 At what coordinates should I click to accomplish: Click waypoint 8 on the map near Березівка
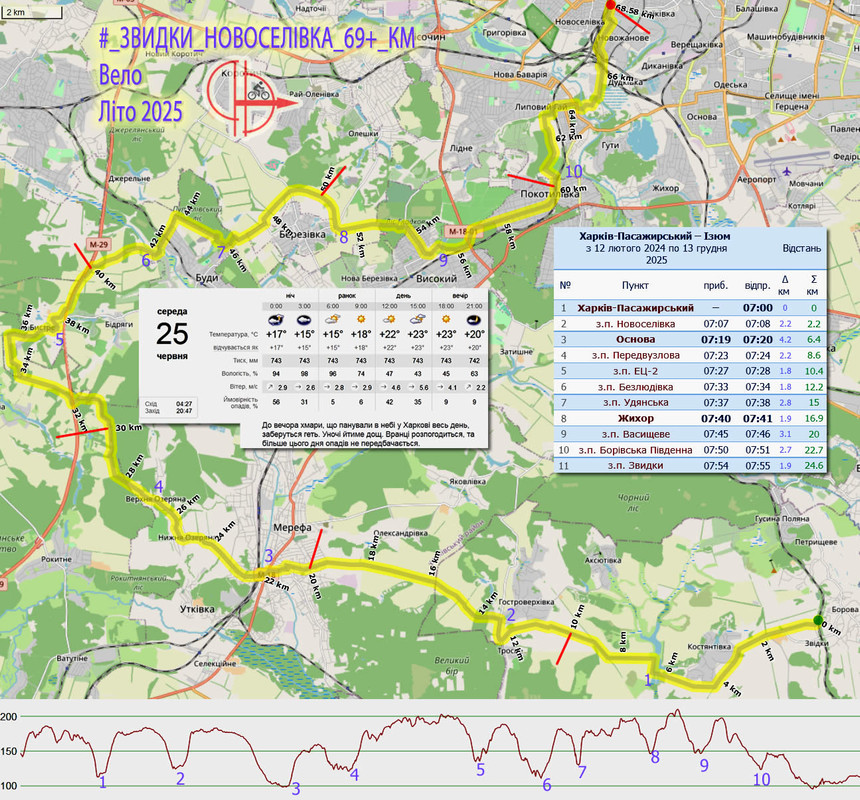coord(344,237)
